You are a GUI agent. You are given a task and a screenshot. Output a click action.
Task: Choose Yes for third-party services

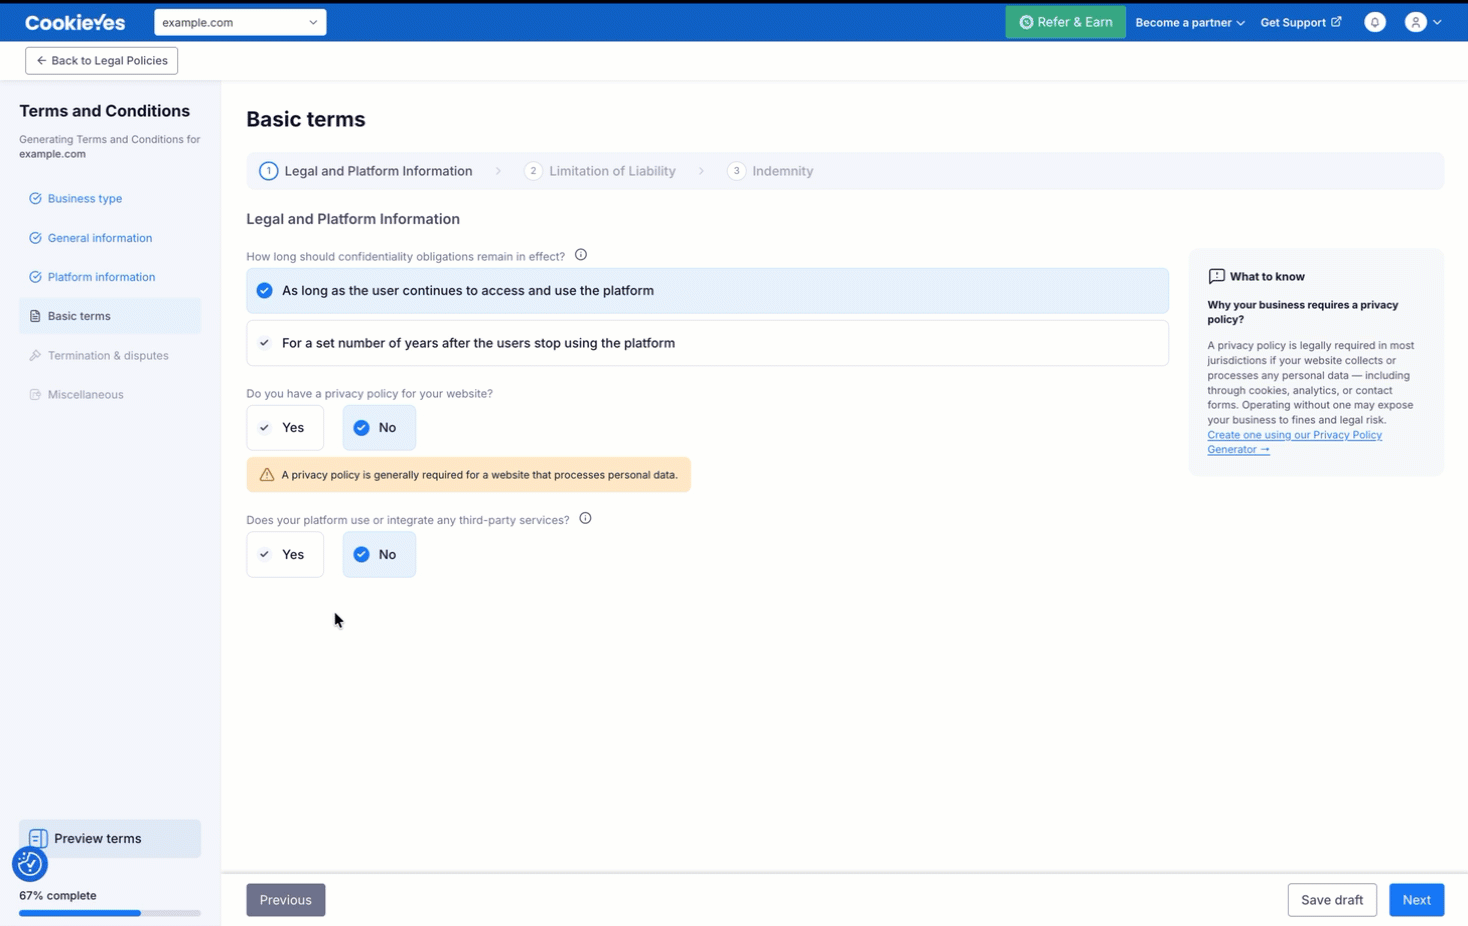coord(285,554)
